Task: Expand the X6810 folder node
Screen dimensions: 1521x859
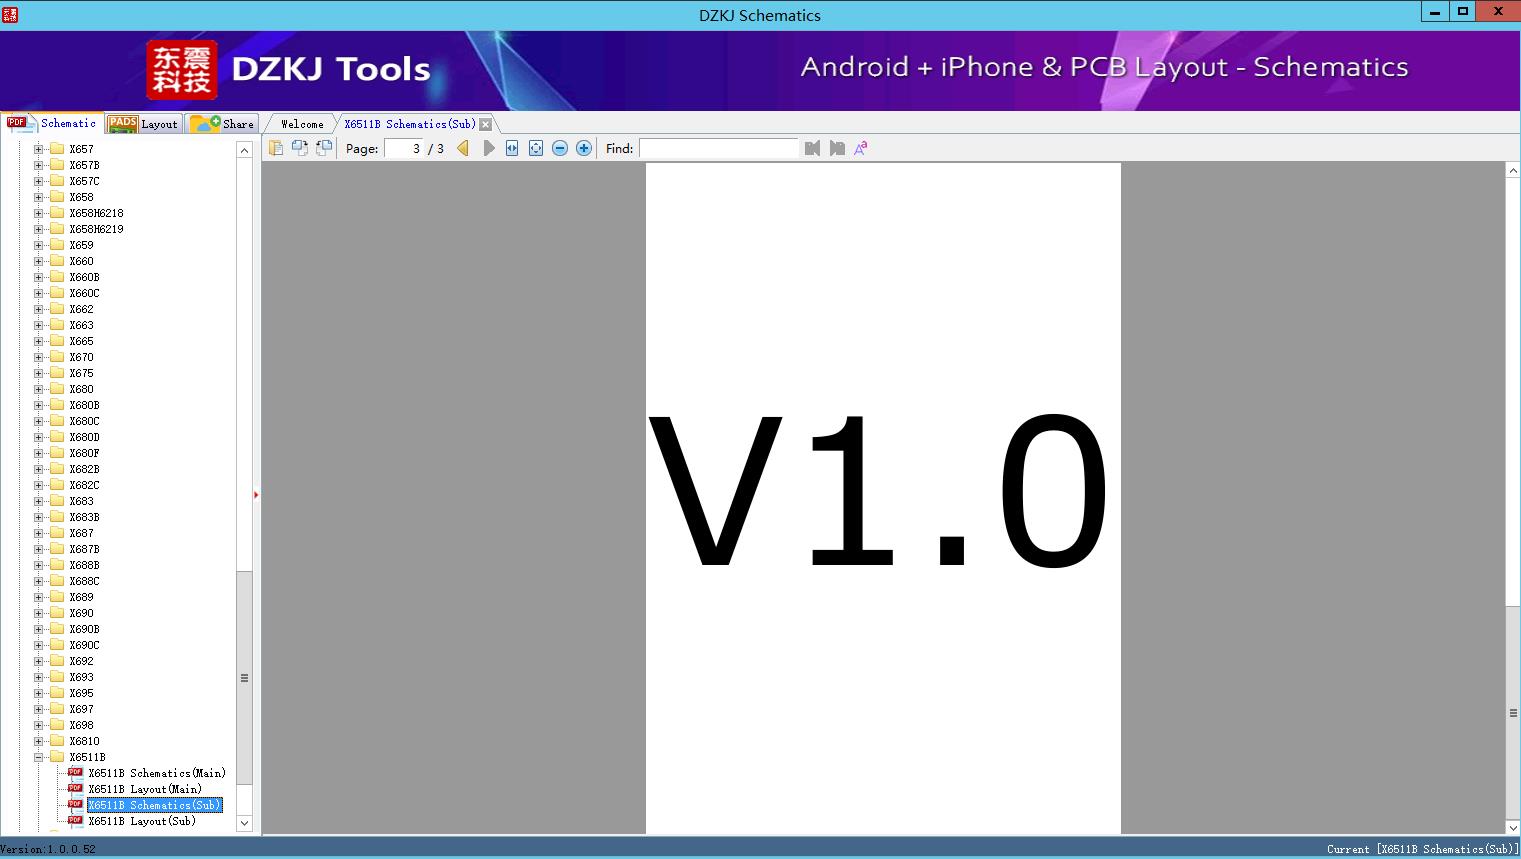Action: click(x=39, y=741)
